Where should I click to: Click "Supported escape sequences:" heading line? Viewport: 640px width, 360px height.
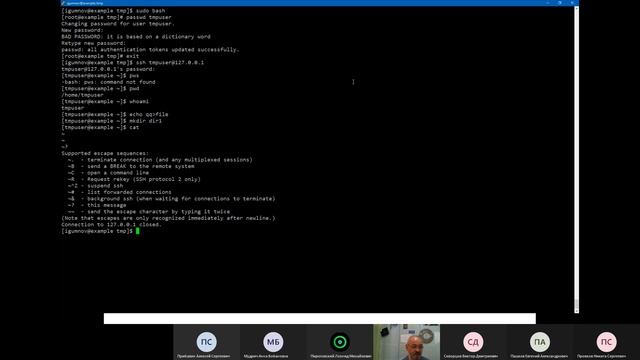[105, 153]
